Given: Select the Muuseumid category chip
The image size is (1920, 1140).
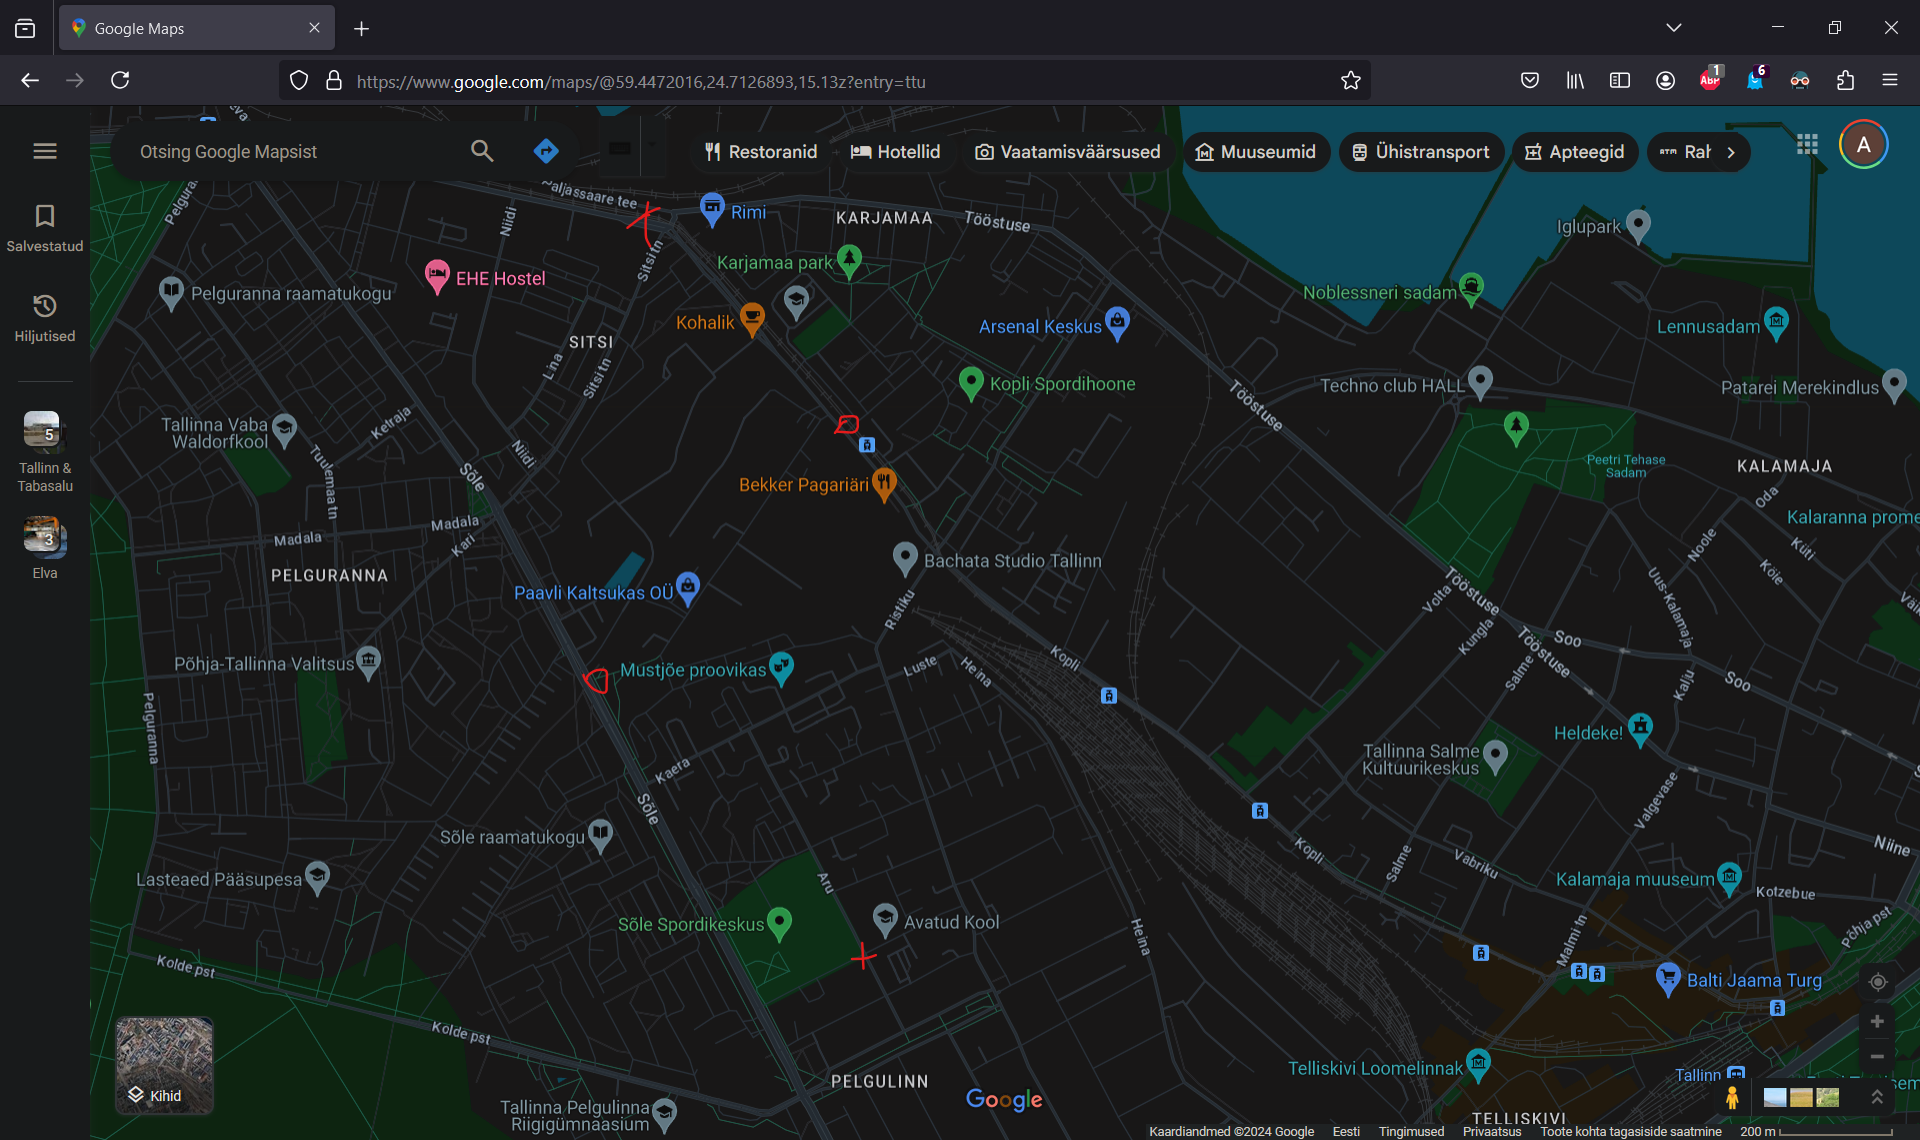Looking at the screenshot, I should click(x=1255, y=152).
